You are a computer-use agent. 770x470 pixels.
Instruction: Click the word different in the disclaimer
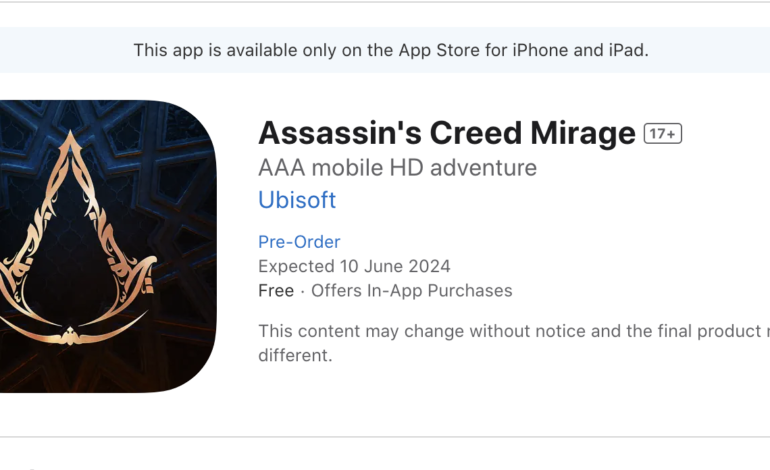294,355
